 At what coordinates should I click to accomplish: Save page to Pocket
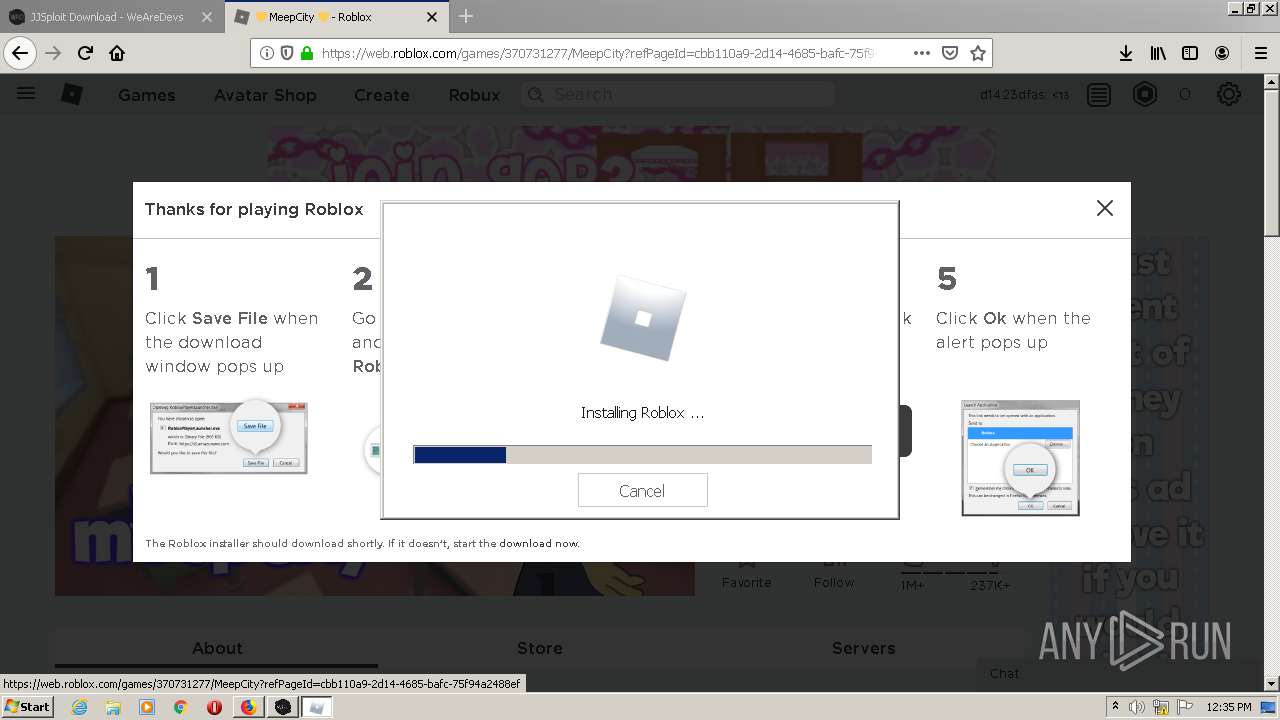(x=950, y=53)
